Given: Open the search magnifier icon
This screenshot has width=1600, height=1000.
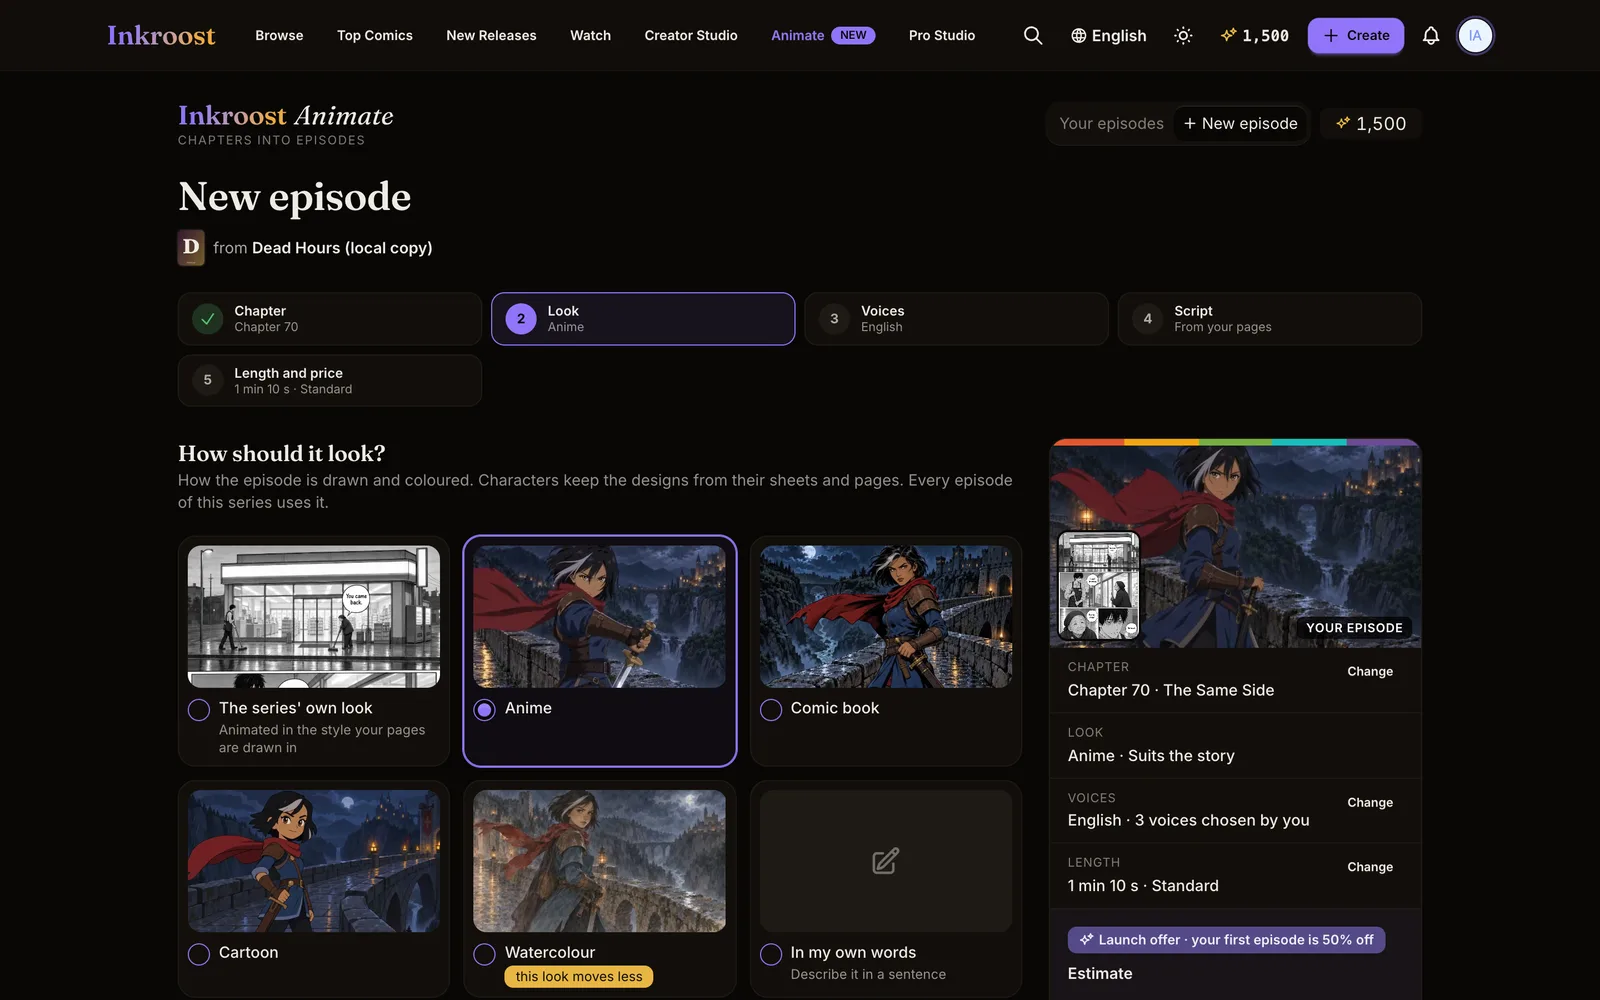Looking at the screenshot, I should tap(1033, 35).
